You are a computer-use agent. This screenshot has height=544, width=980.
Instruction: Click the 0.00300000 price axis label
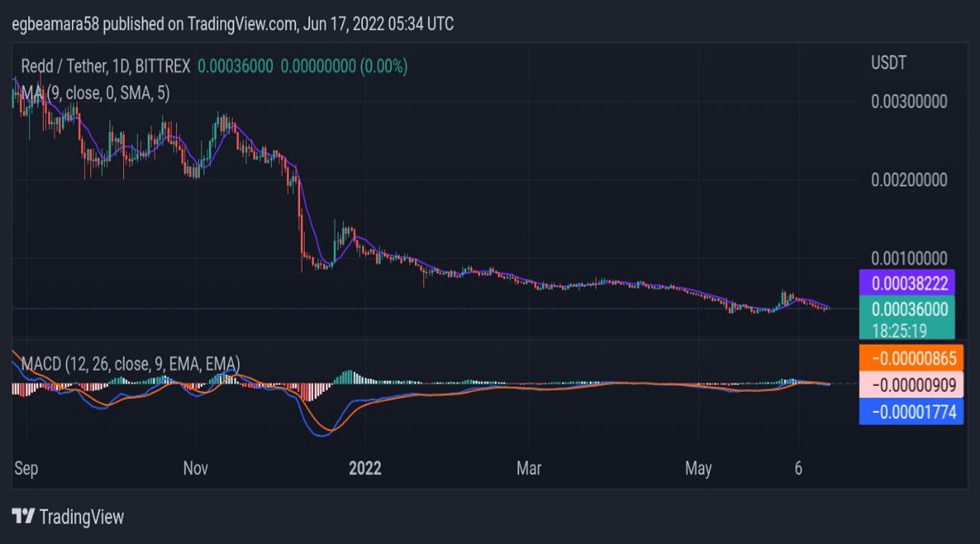[909, 101]
